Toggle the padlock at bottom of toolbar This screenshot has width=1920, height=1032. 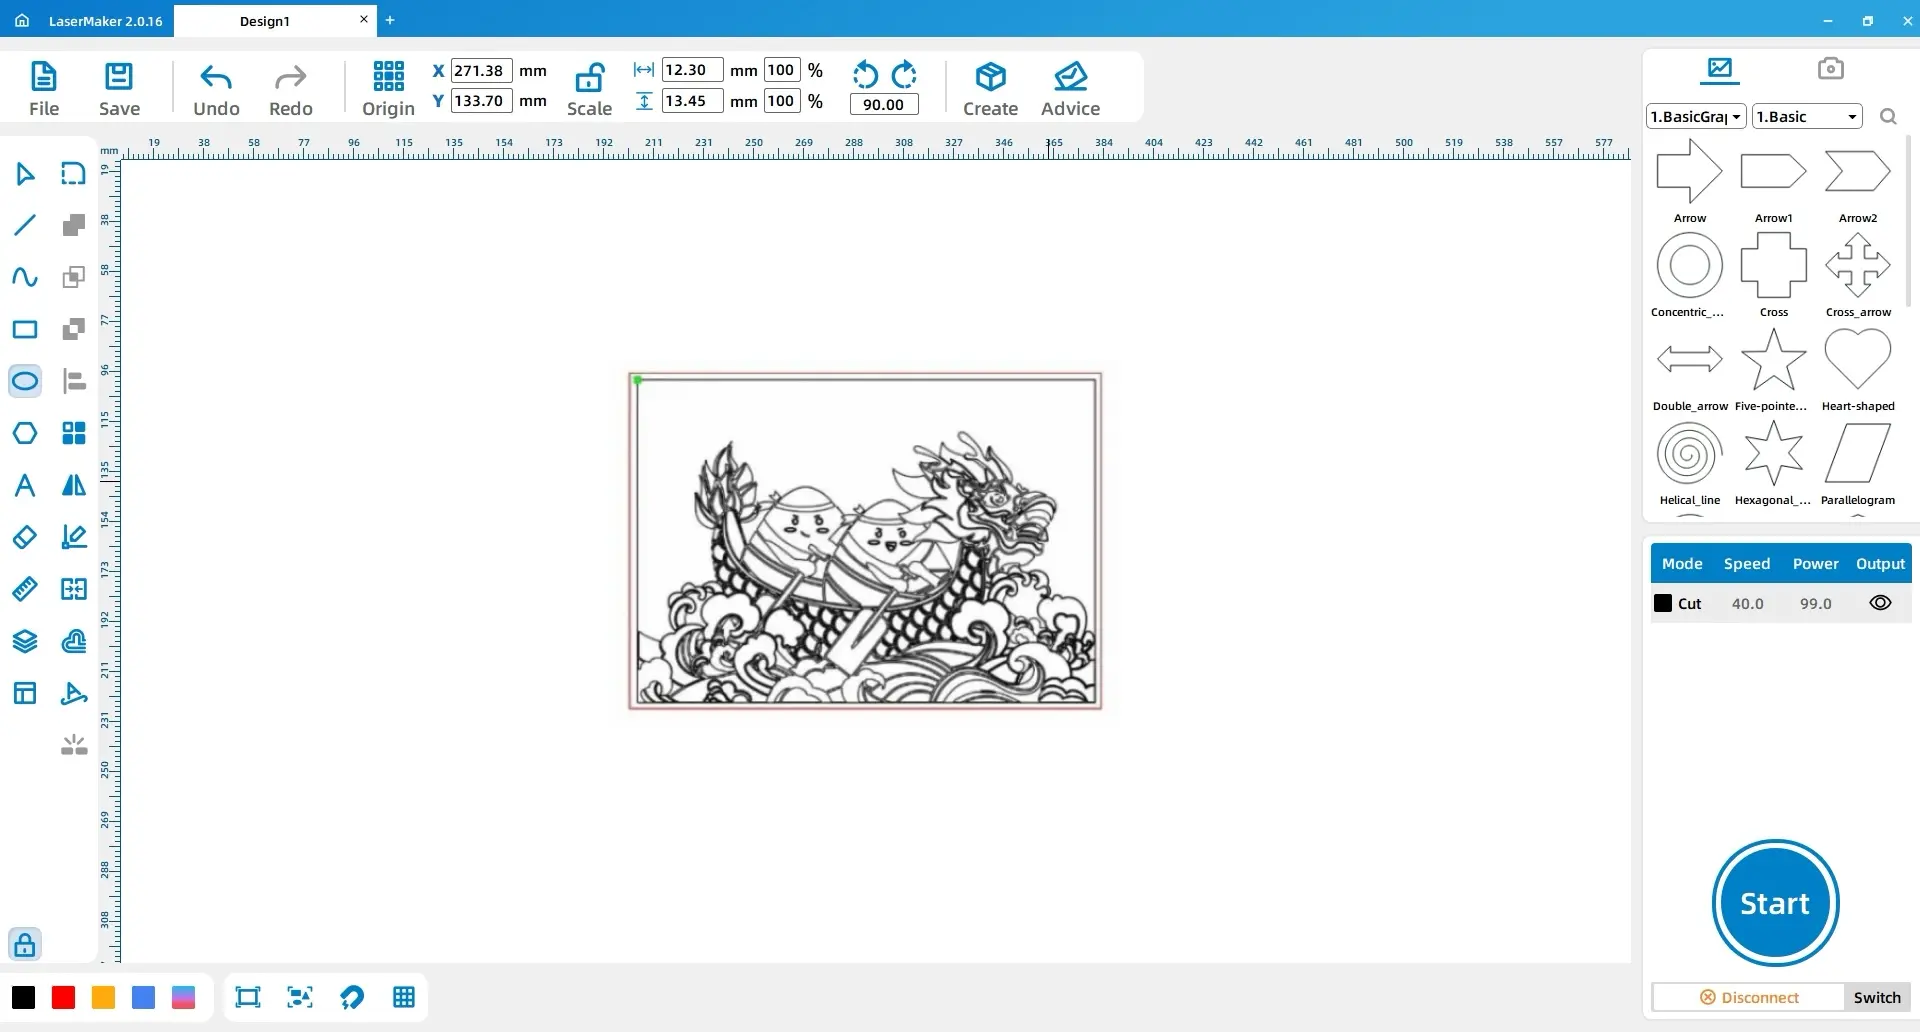(x=25, y=944)
